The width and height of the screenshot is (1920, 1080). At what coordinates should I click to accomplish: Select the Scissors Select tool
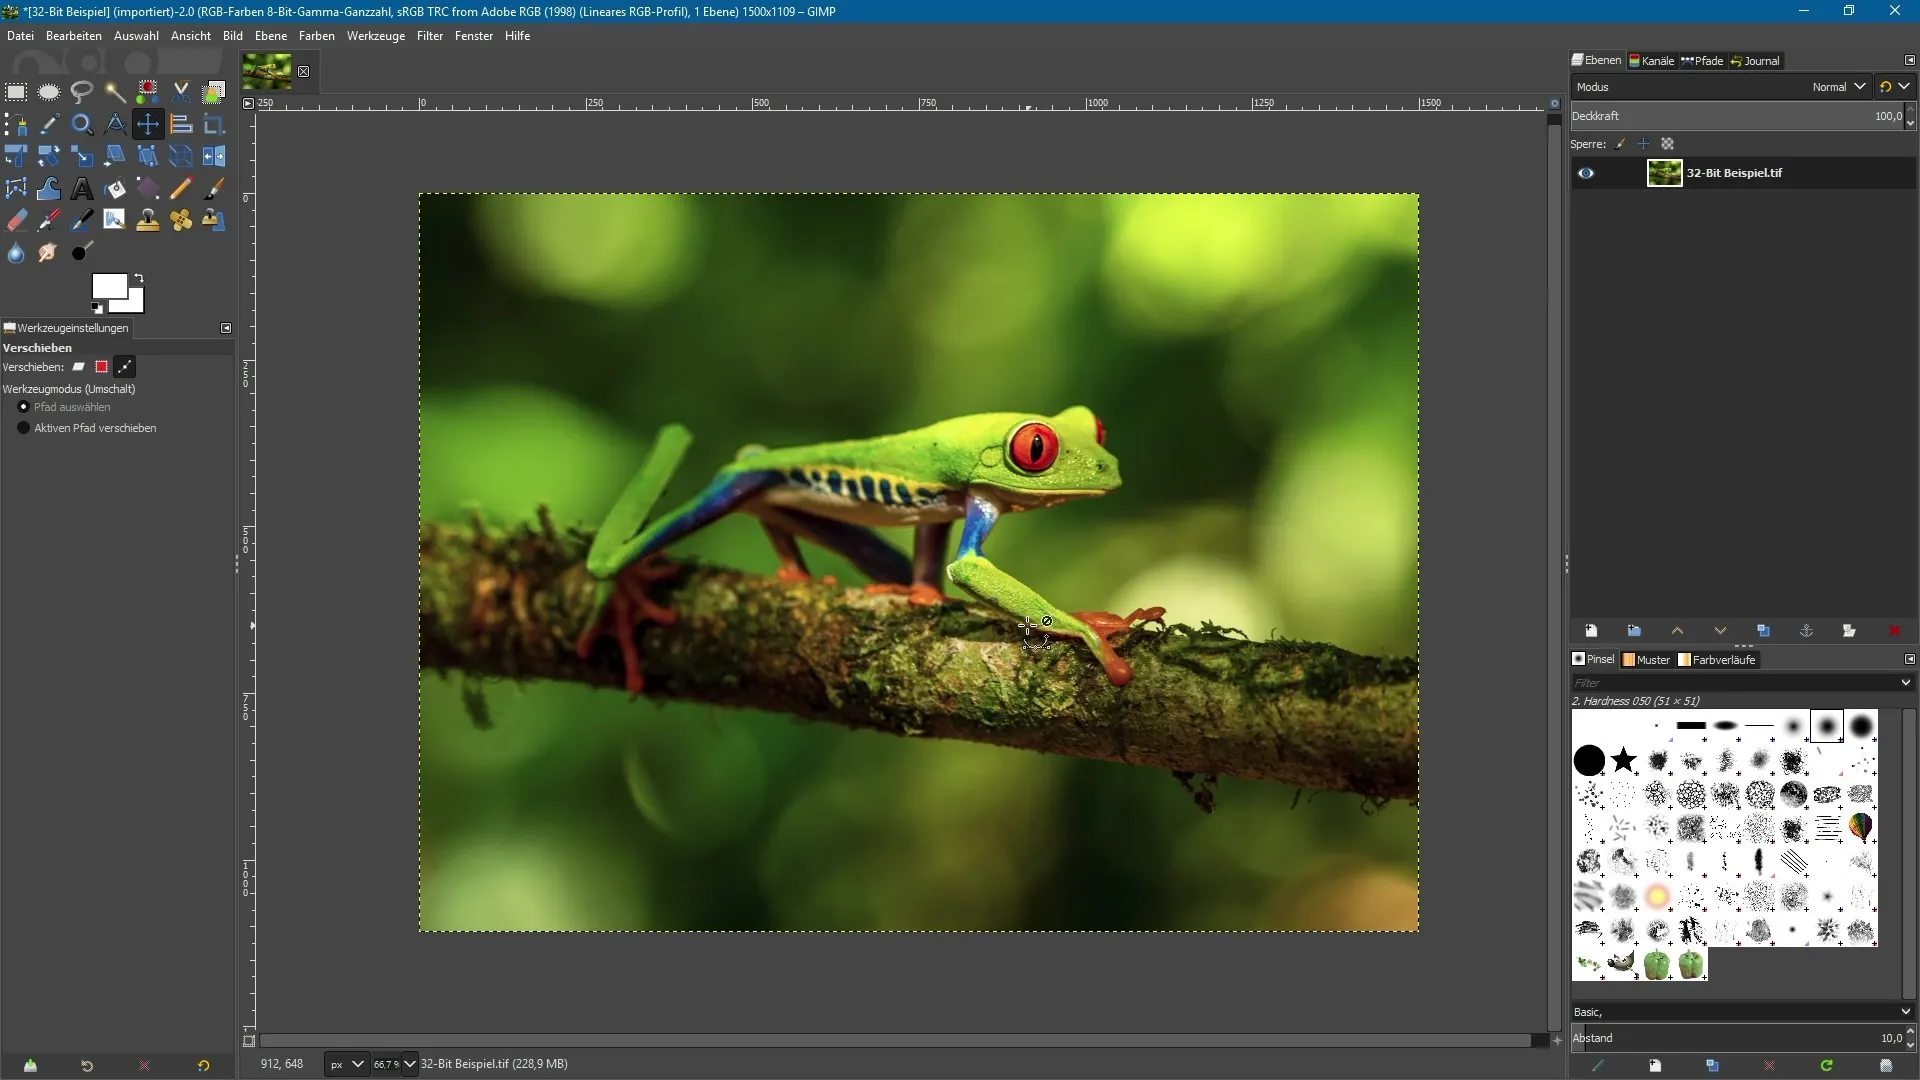click(181, 92)
